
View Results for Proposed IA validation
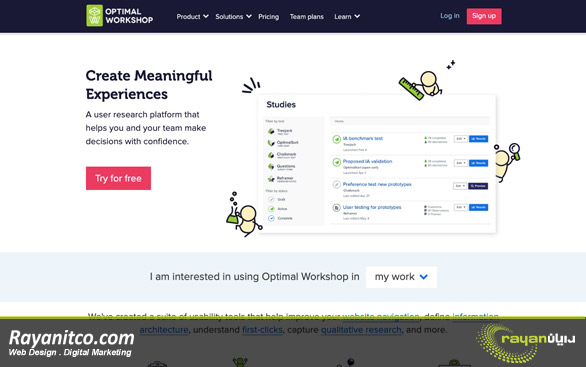pos(478,163)
